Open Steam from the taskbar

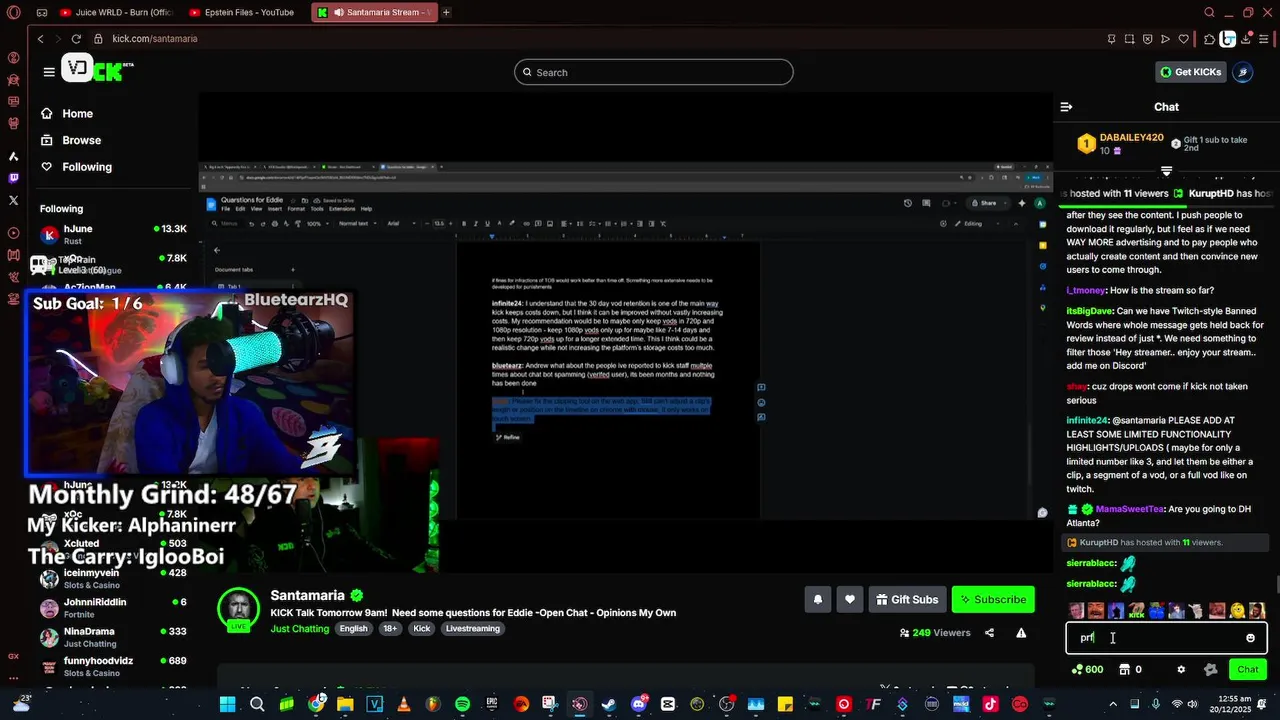click(x=608, y=704)
